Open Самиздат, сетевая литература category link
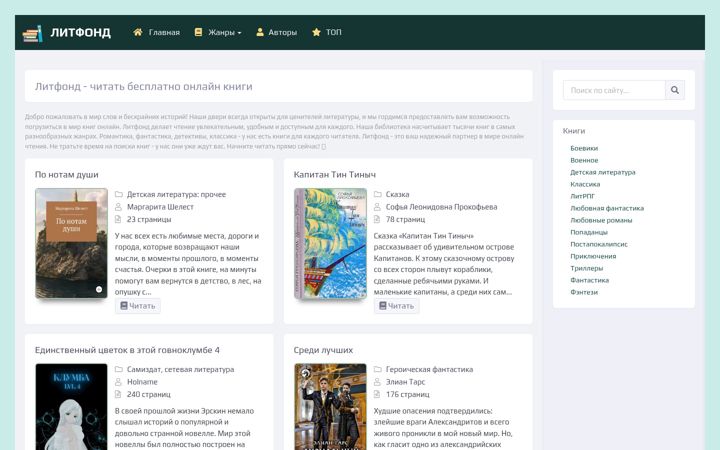The image size is (720, 450). pyautogui.click(x=180, y=369)
